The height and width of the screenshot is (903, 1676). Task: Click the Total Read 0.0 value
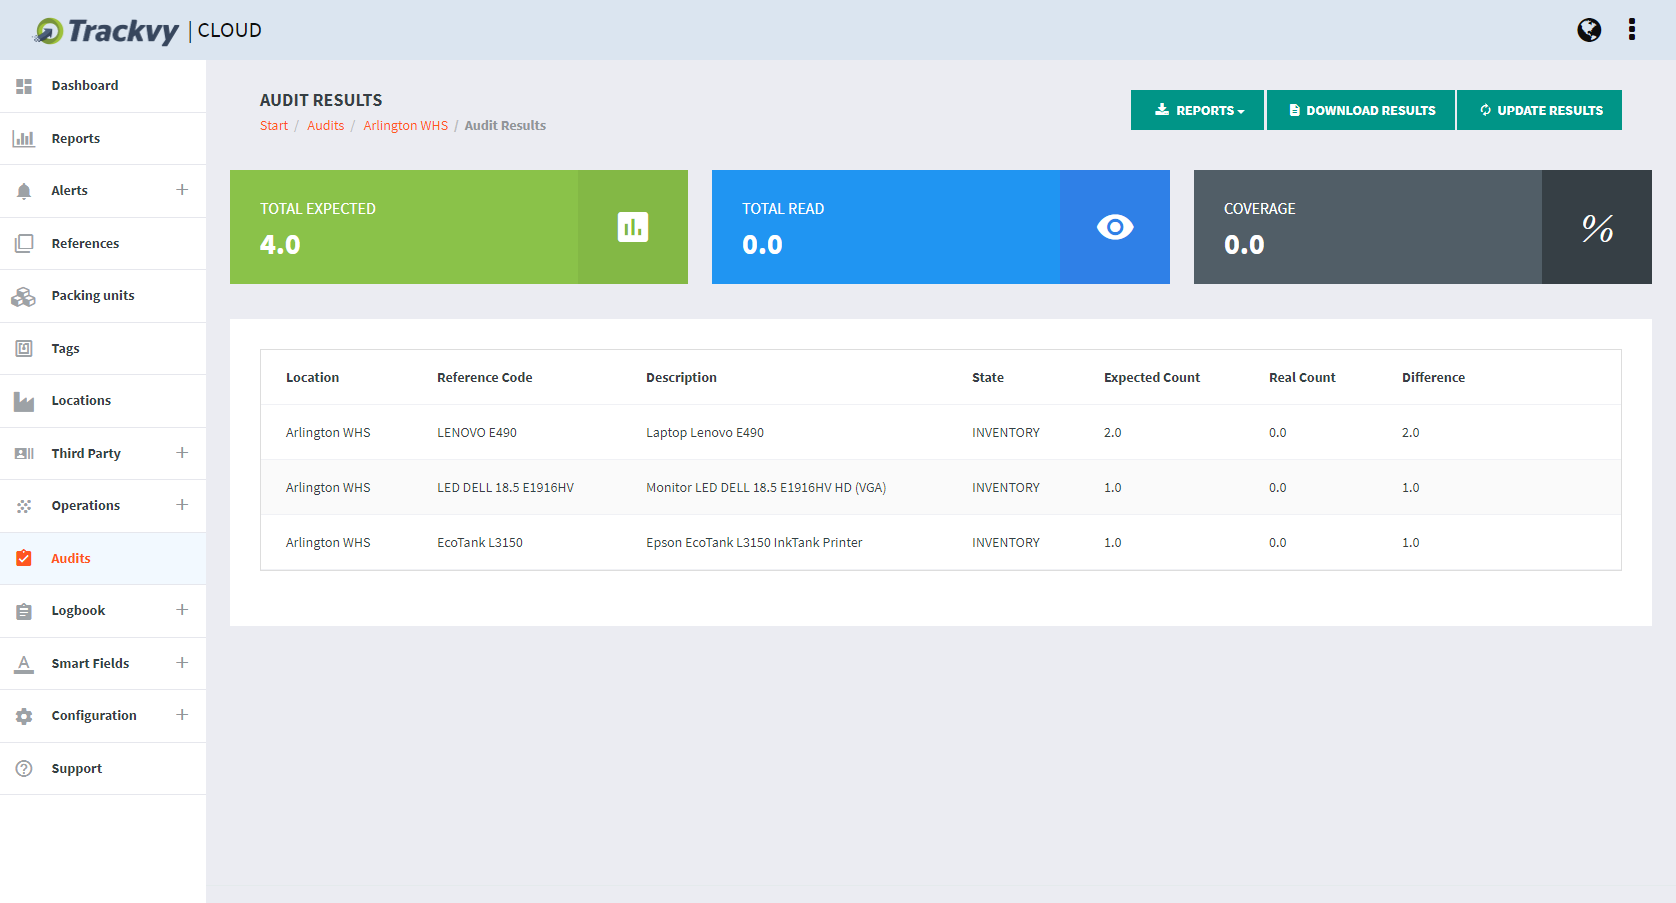tap(762, 245)
